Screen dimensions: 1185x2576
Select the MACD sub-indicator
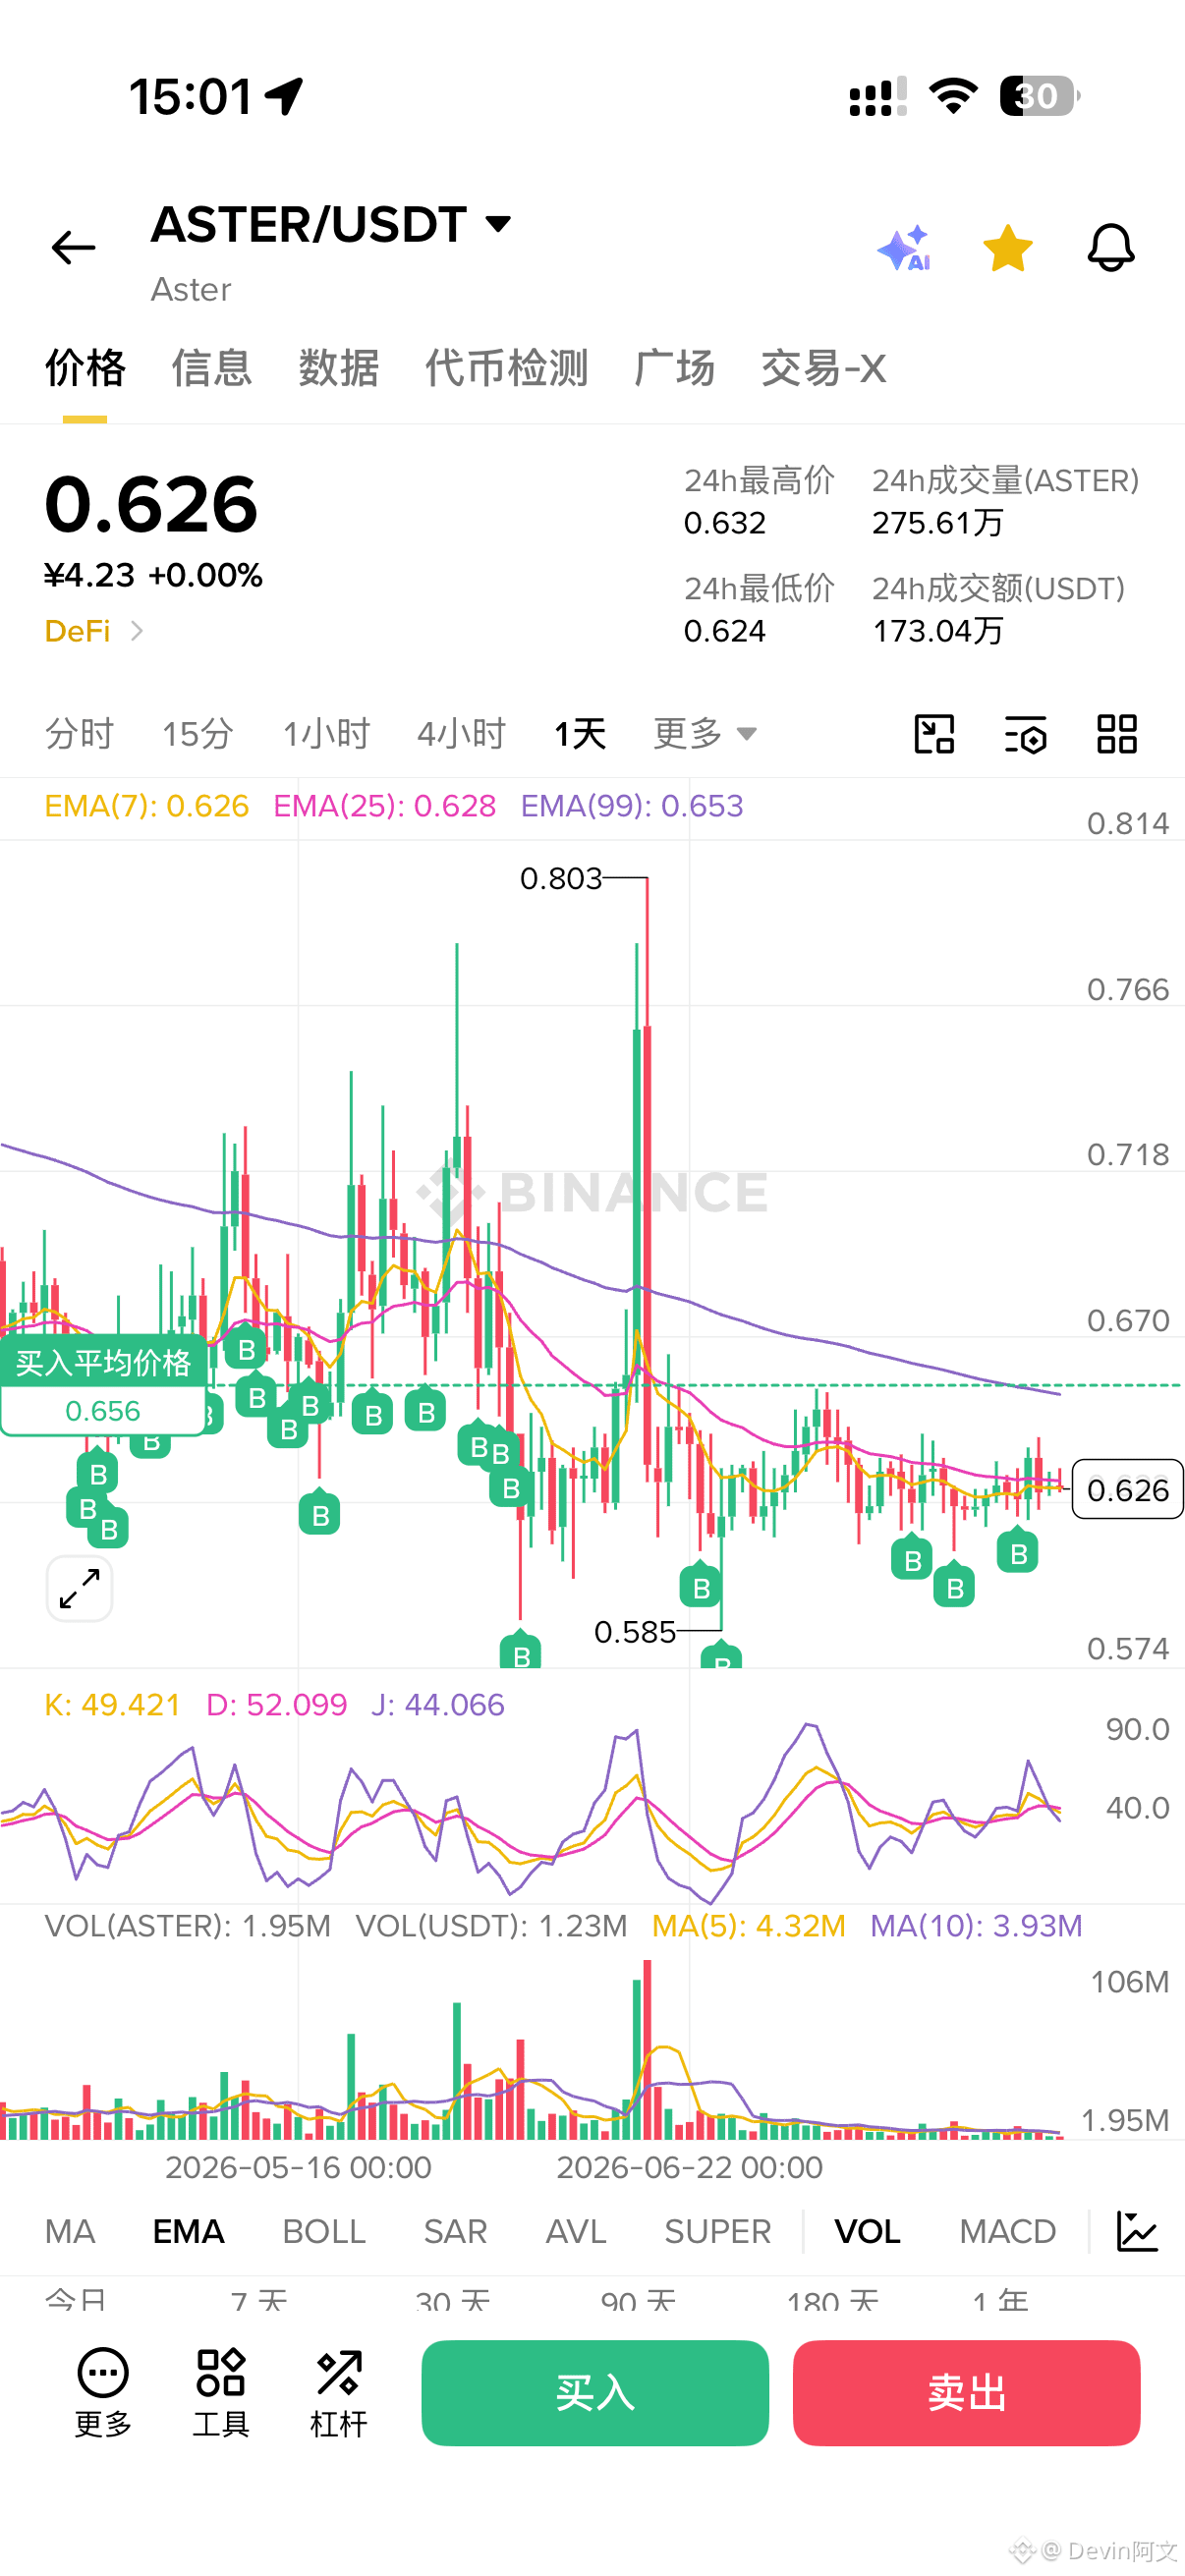pos(1007,2231)
